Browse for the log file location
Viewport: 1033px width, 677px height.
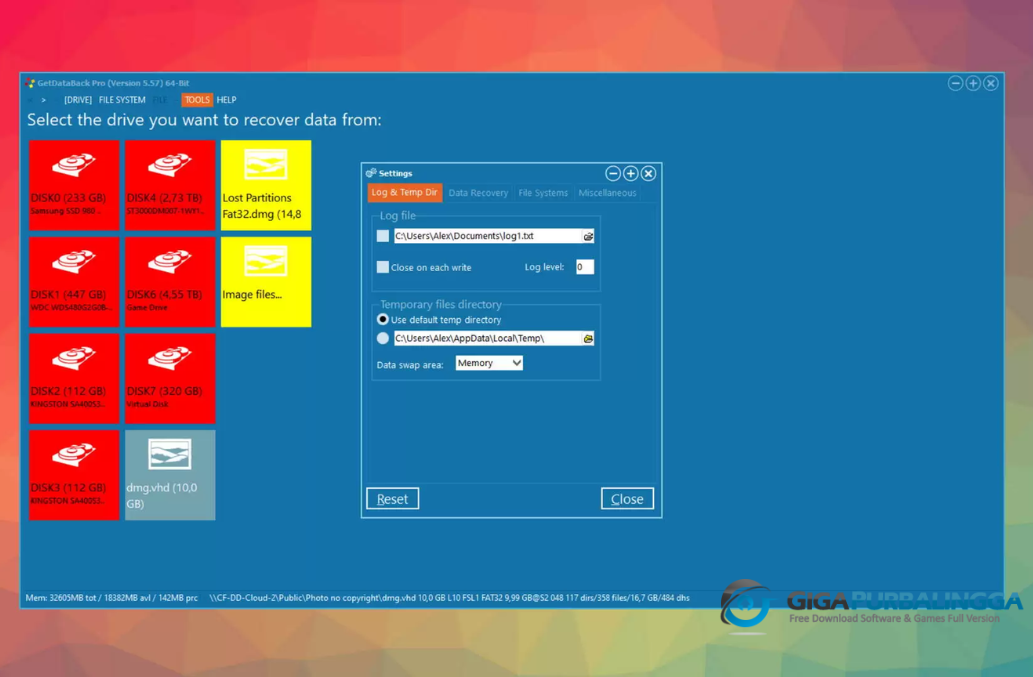588,236
